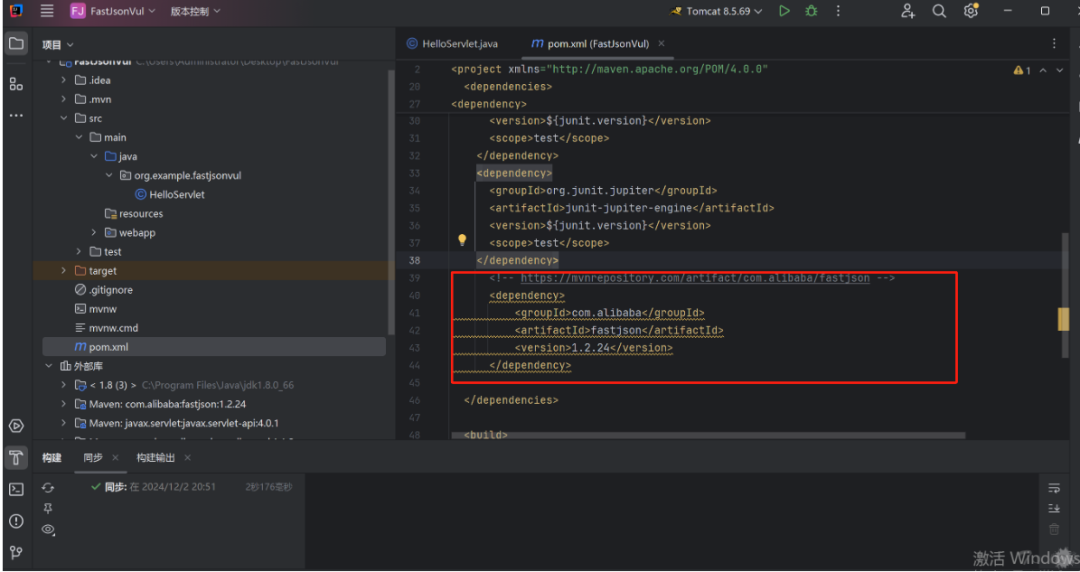Collapse the java source folder
Image resolution: width=1080 pixels, height=572 pixels.
[94, 156]
